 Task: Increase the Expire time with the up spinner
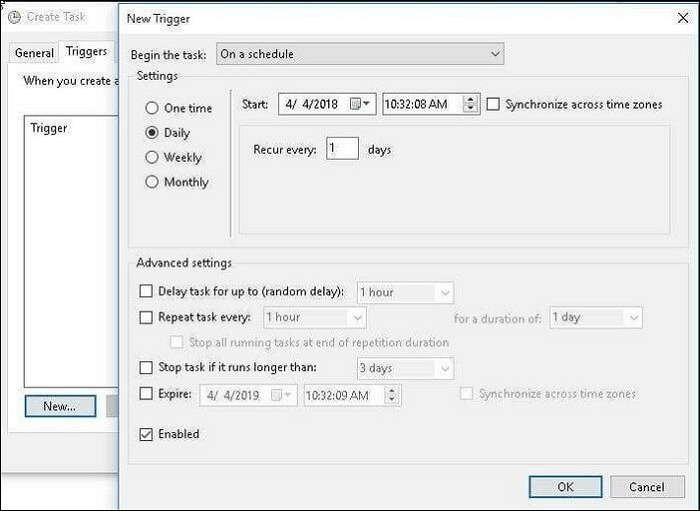[x=392, y=391]
